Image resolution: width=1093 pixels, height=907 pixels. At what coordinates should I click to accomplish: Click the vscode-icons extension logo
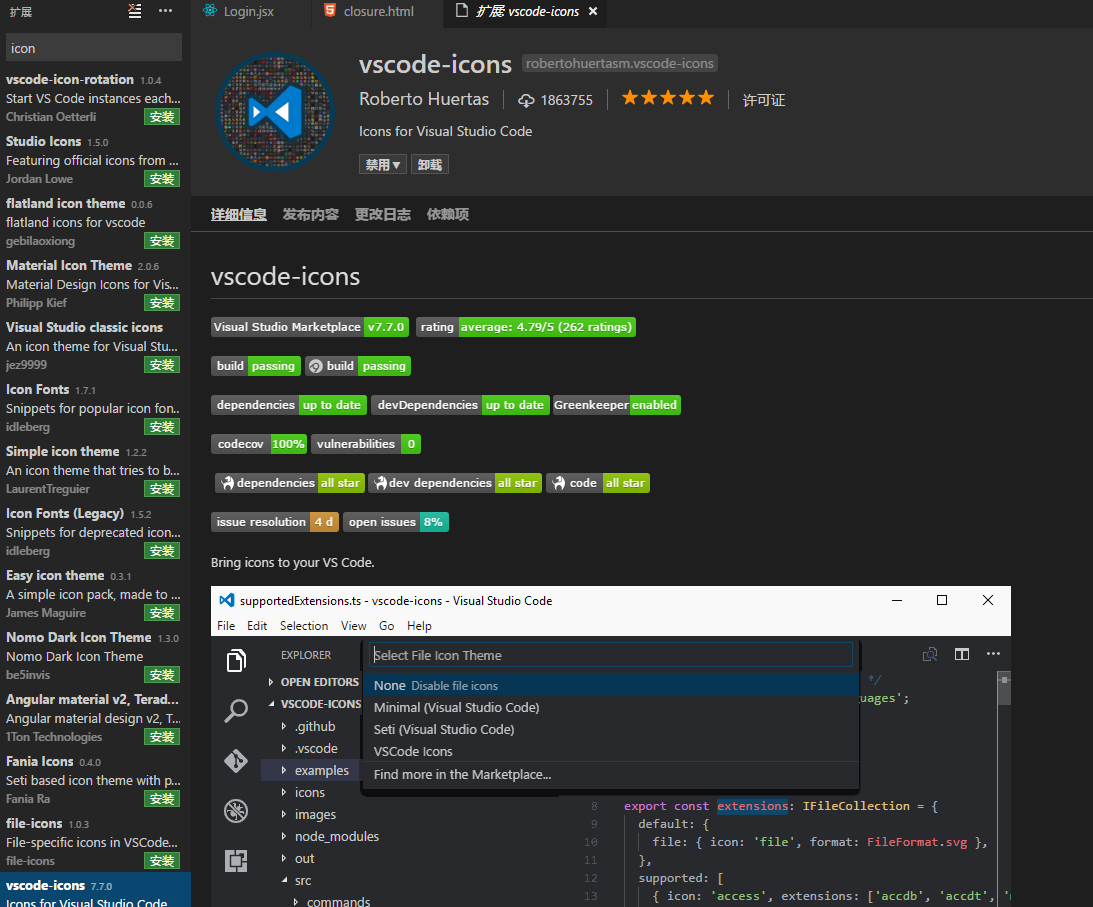275,112
